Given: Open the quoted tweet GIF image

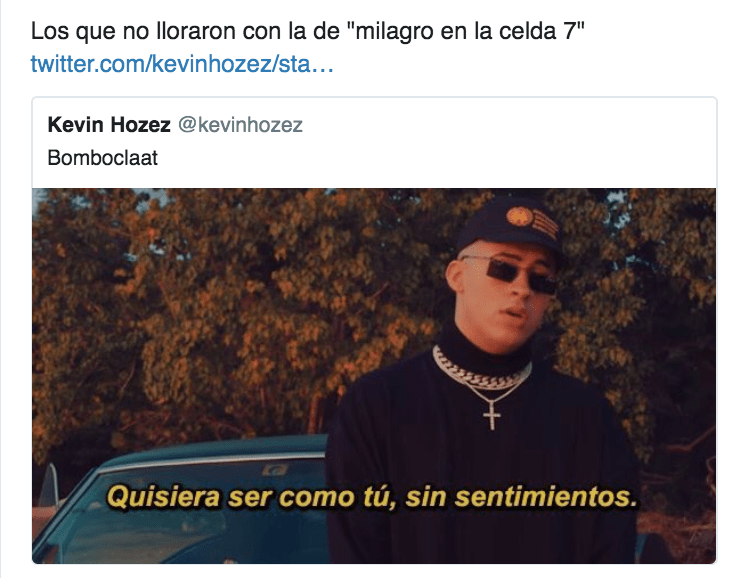Looking at the screenshot, I should coord(374,376).
